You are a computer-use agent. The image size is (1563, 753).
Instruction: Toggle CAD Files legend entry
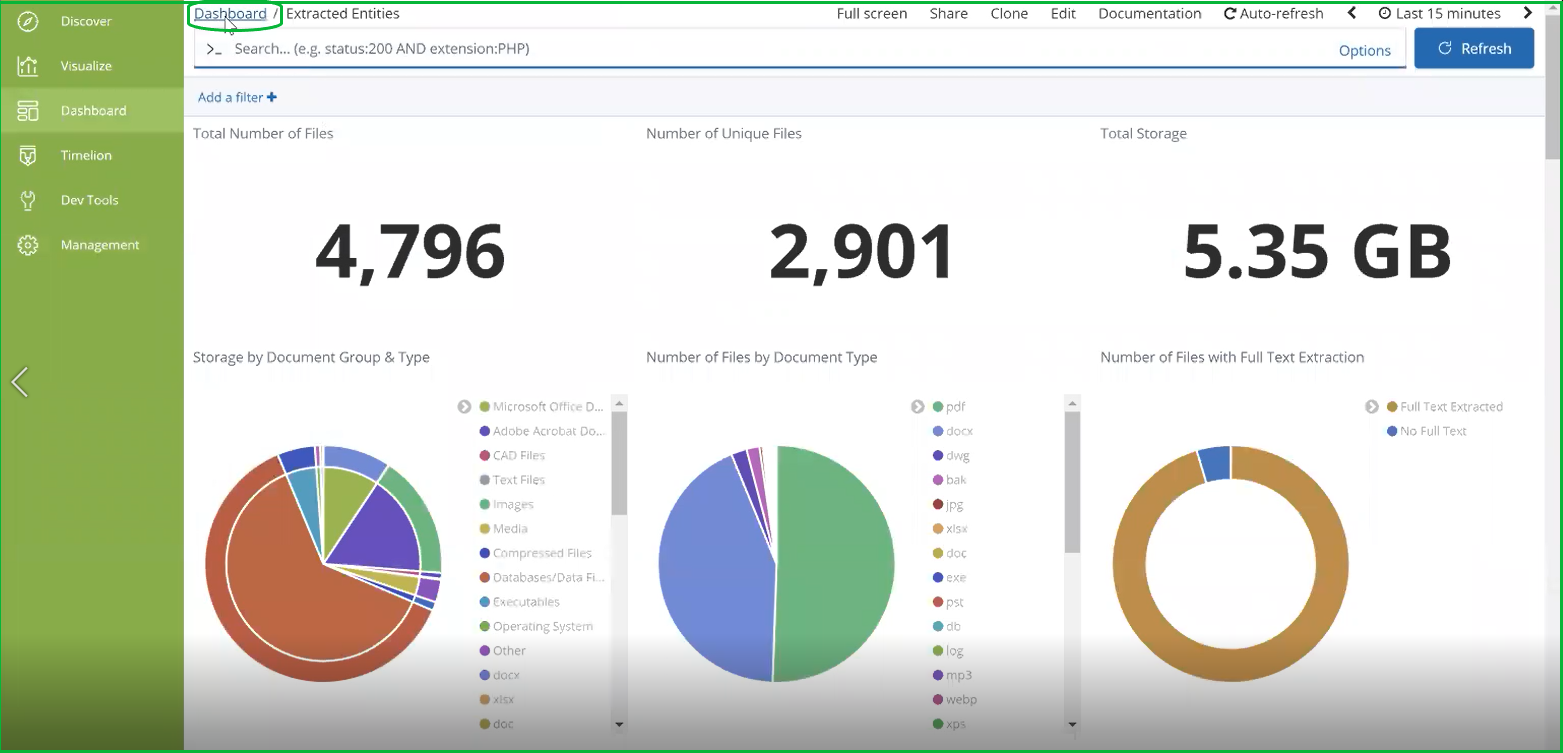coord(518,456)
